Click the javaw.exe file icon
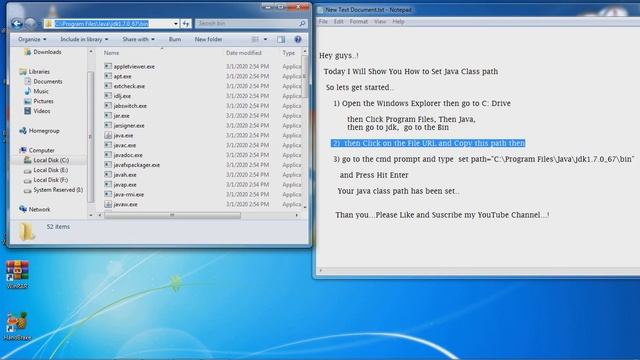The width and height of the screenshot is (640, 360). [108, 204]
